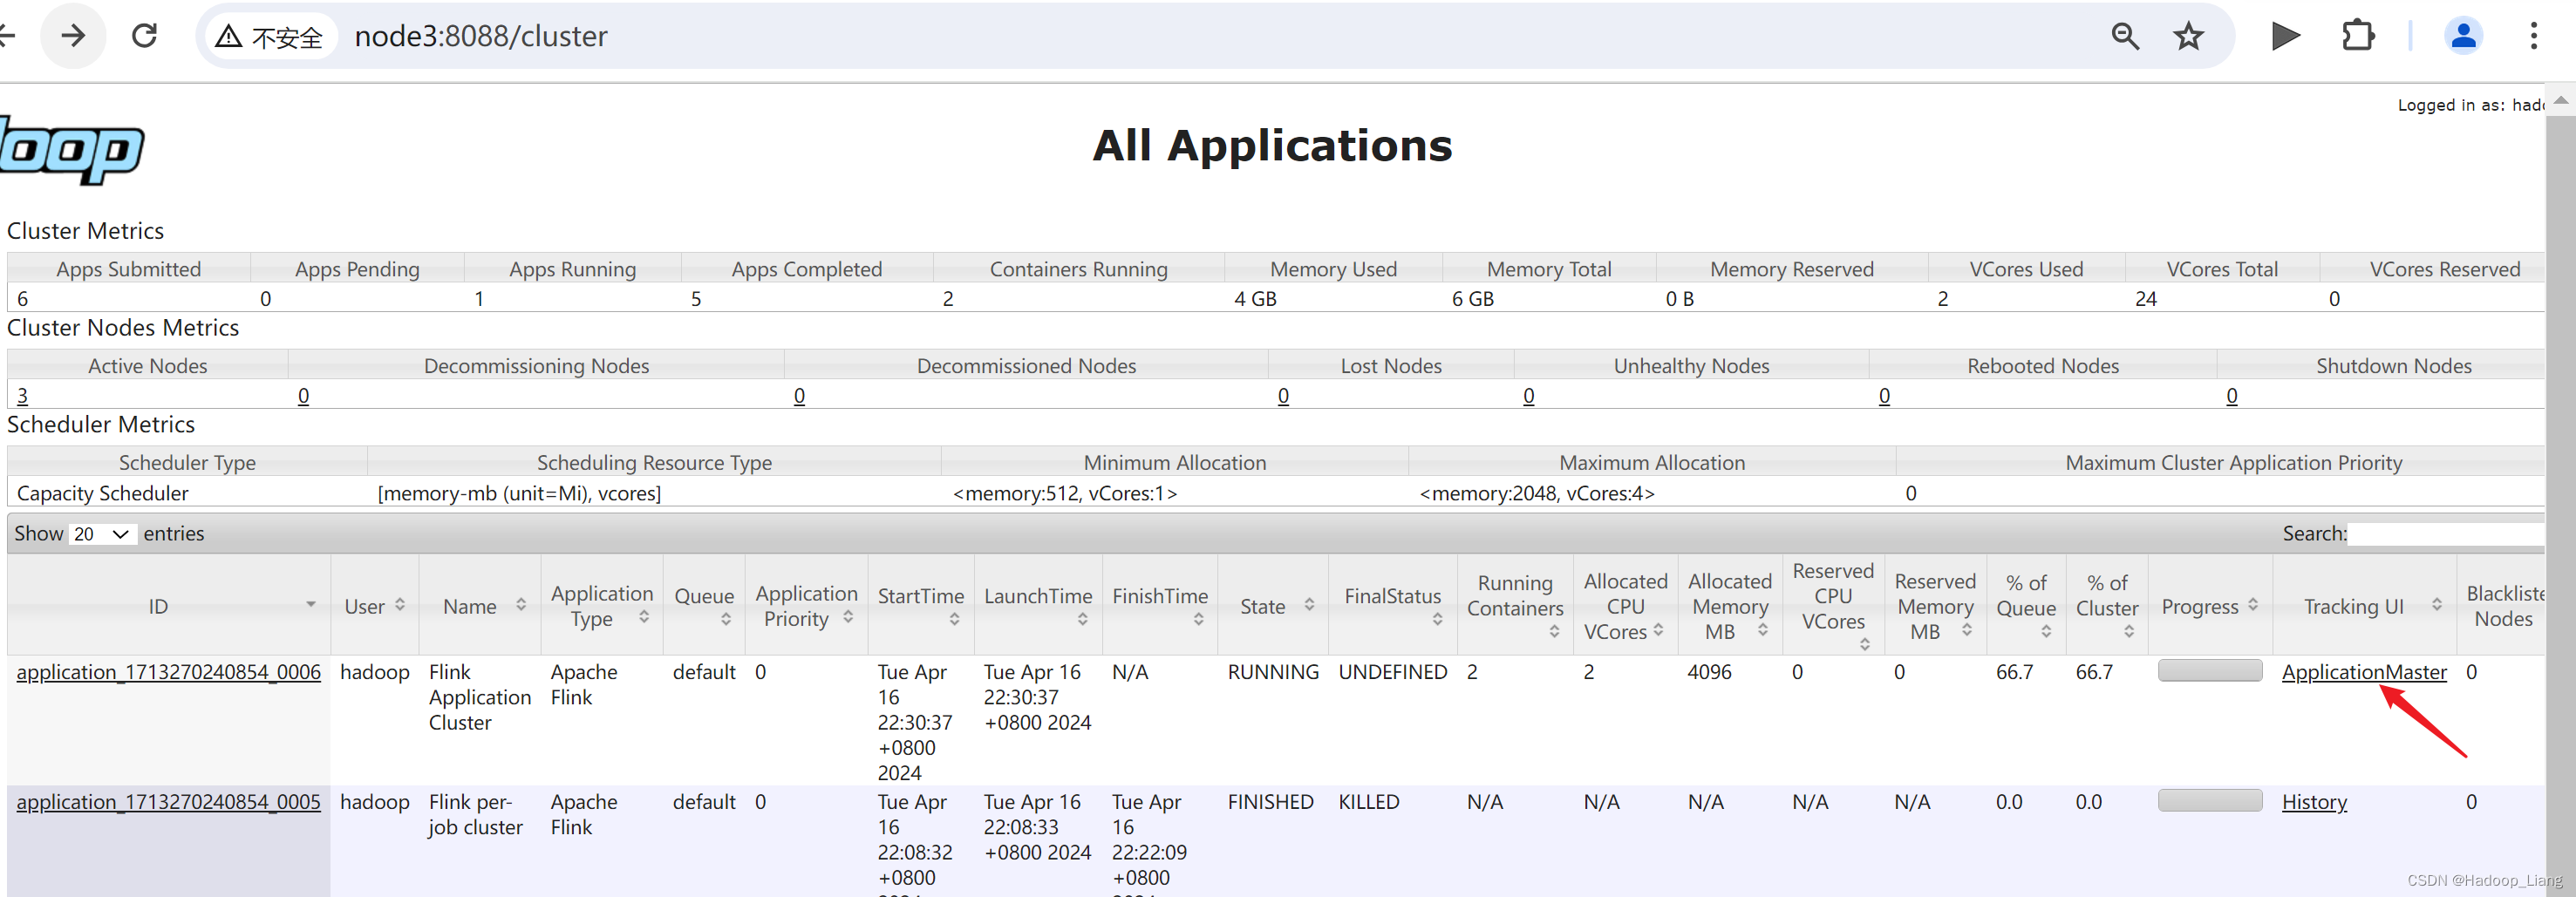
Task: Sort by Progress column
Action: [2210, 606]
